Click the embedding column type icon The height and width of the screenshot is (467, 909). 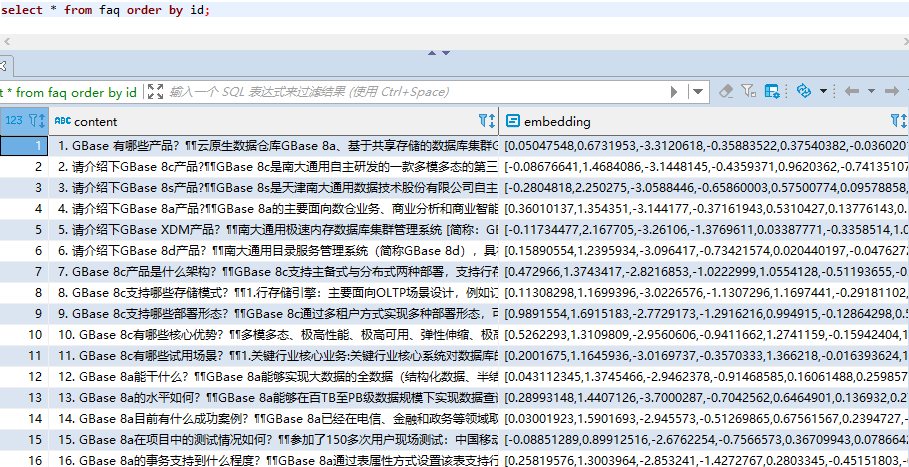[x=512, y=121]
